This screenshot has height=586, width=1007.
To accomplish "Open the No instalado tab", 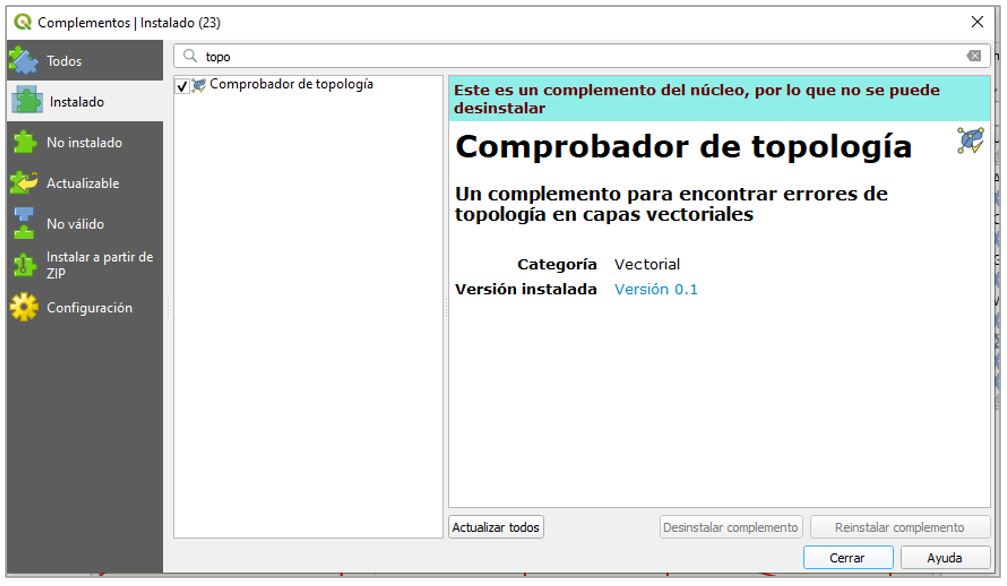I will pos(85,142).
